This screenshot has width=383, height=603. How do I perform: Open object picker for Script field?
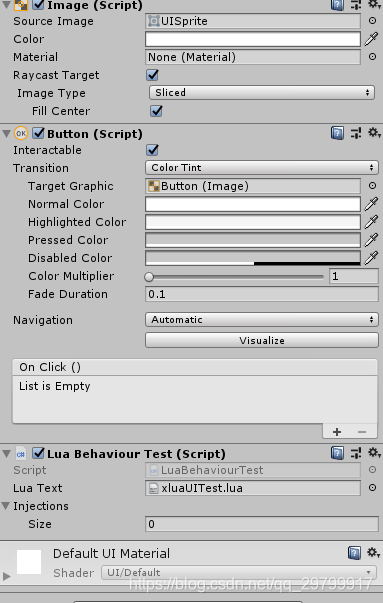coord(372,470)
